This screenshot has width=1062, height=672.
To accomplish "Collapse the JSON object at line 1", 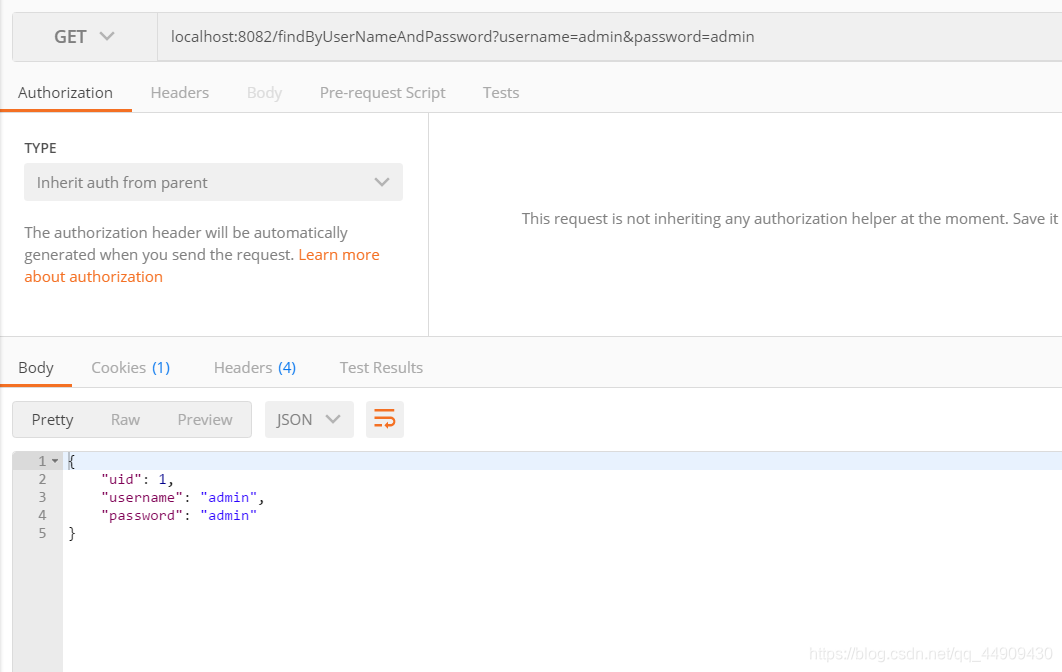I will (x=55, y=461).
